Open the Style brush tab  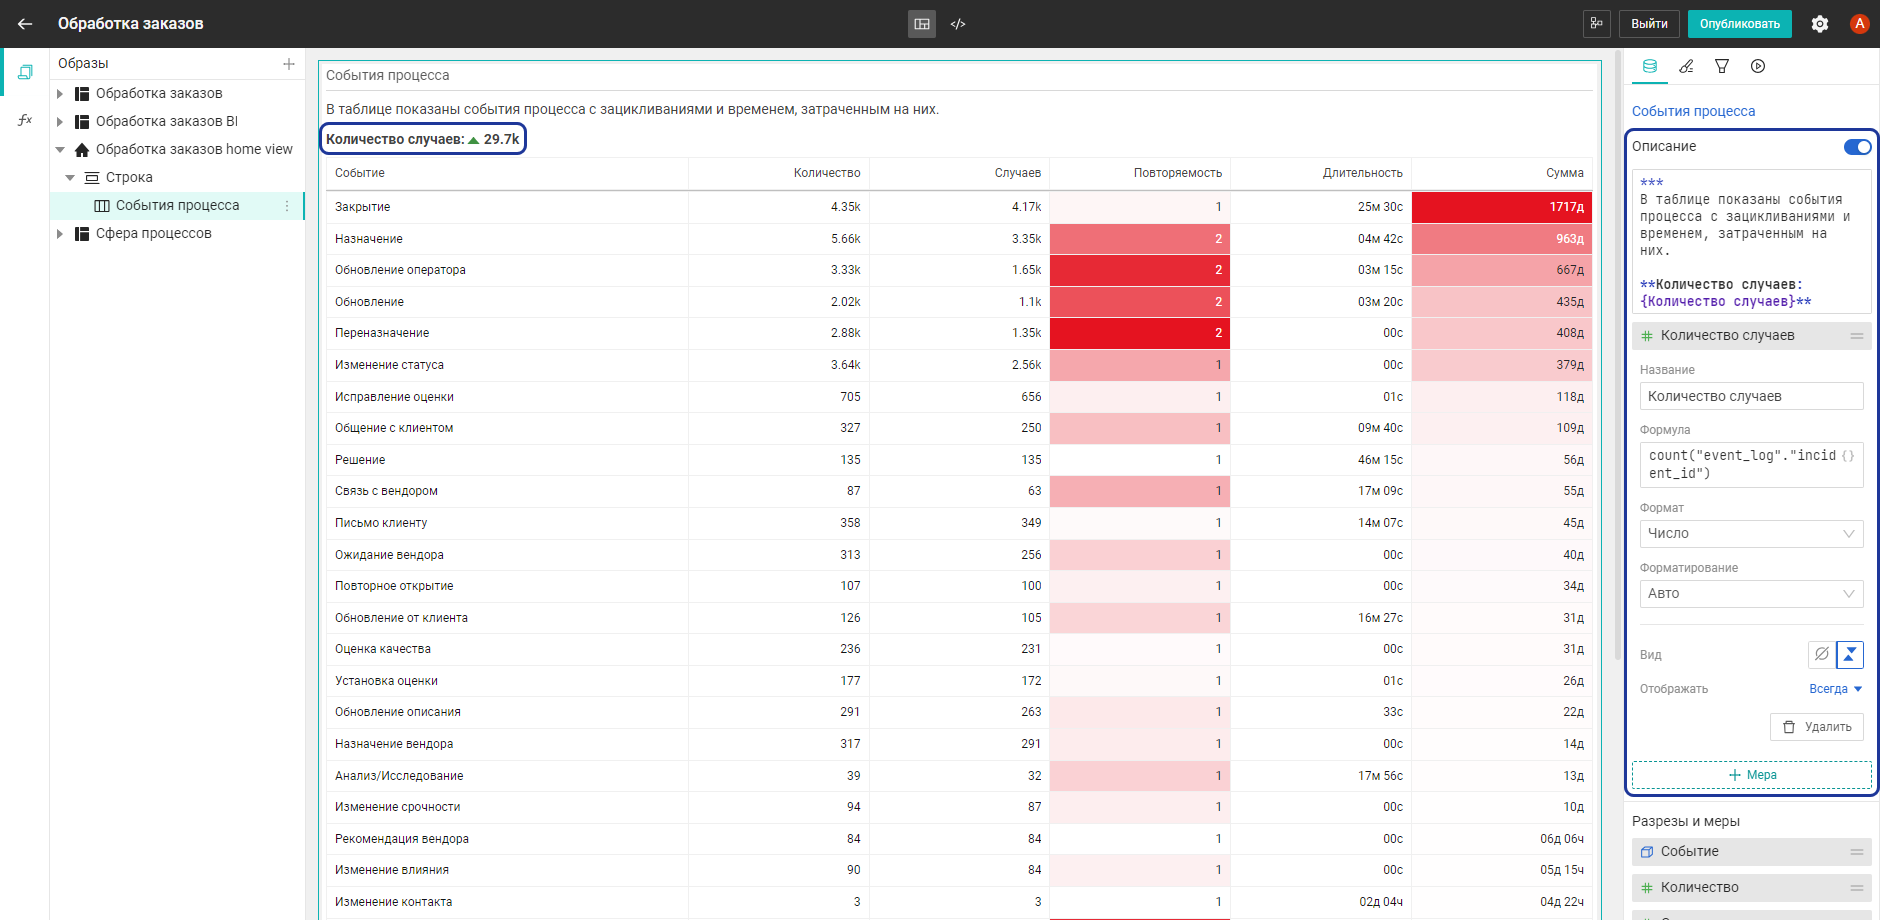[x=1686, y=66]
